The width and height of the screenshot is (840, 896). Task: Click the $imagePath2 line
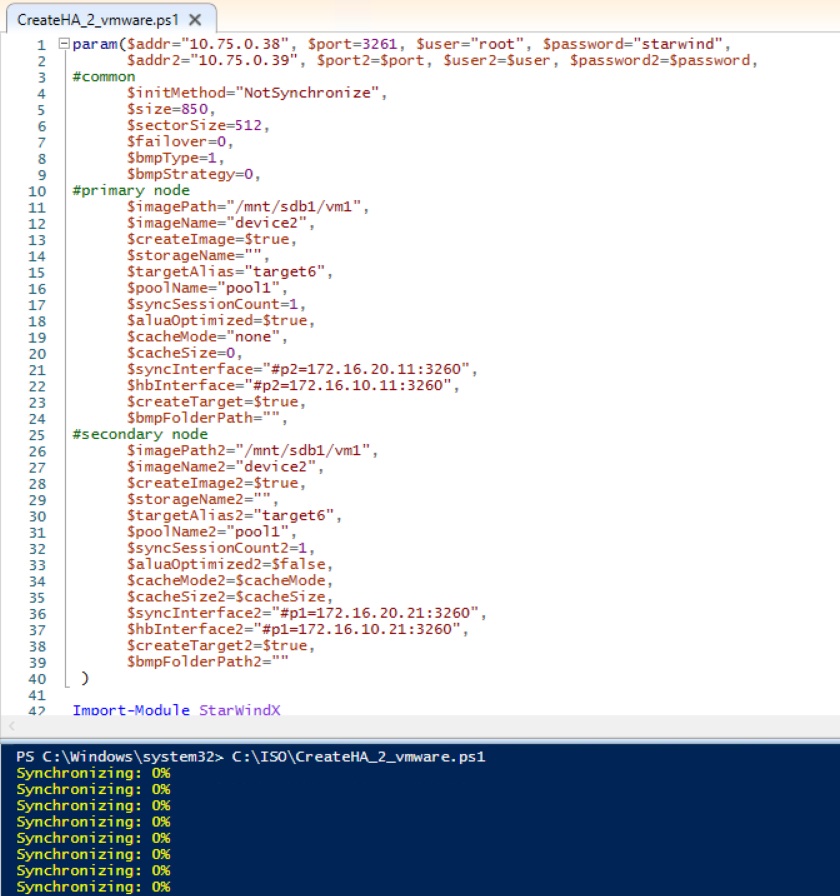253,450
